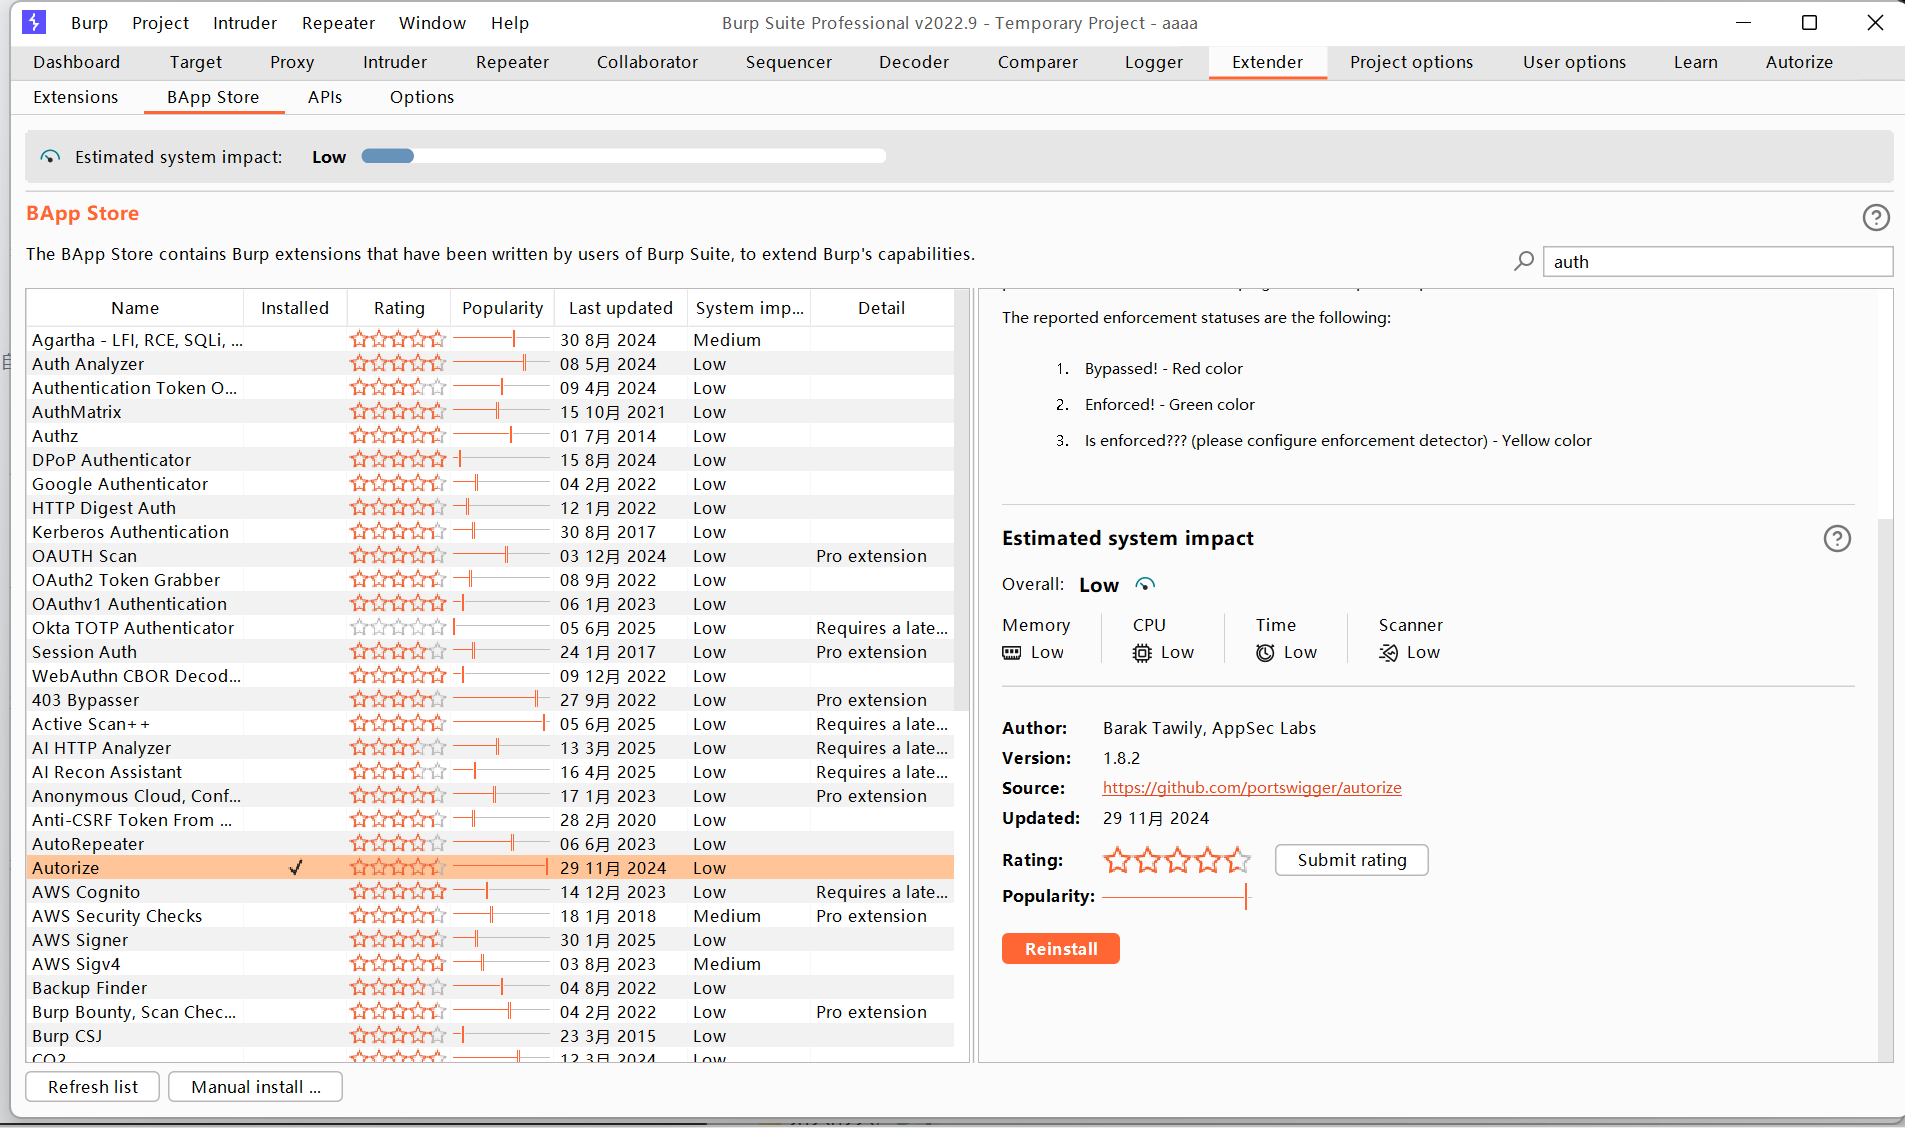Image resolution: width=1905 pixels, height=1128 pixels.
Task: Open the Burp menu
Action: pyautogui.click(x=89, y=23)
